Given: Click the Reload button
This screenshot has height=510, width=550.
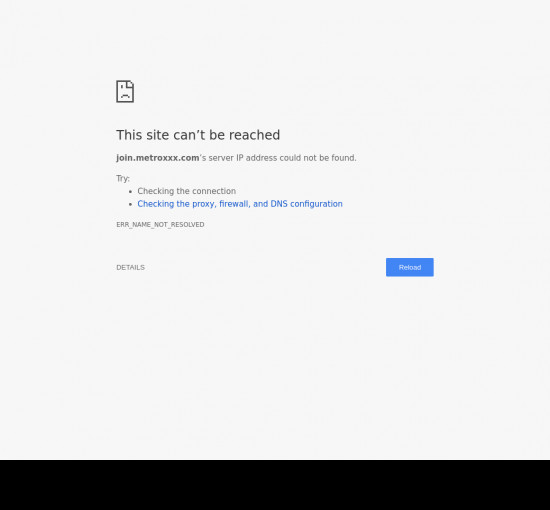Looking at the screenshot, I should tap(410, 267).
